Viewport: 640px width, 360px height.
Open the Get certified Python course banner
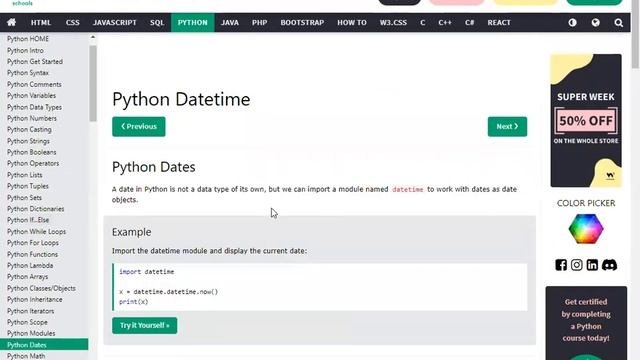point(586,322)
